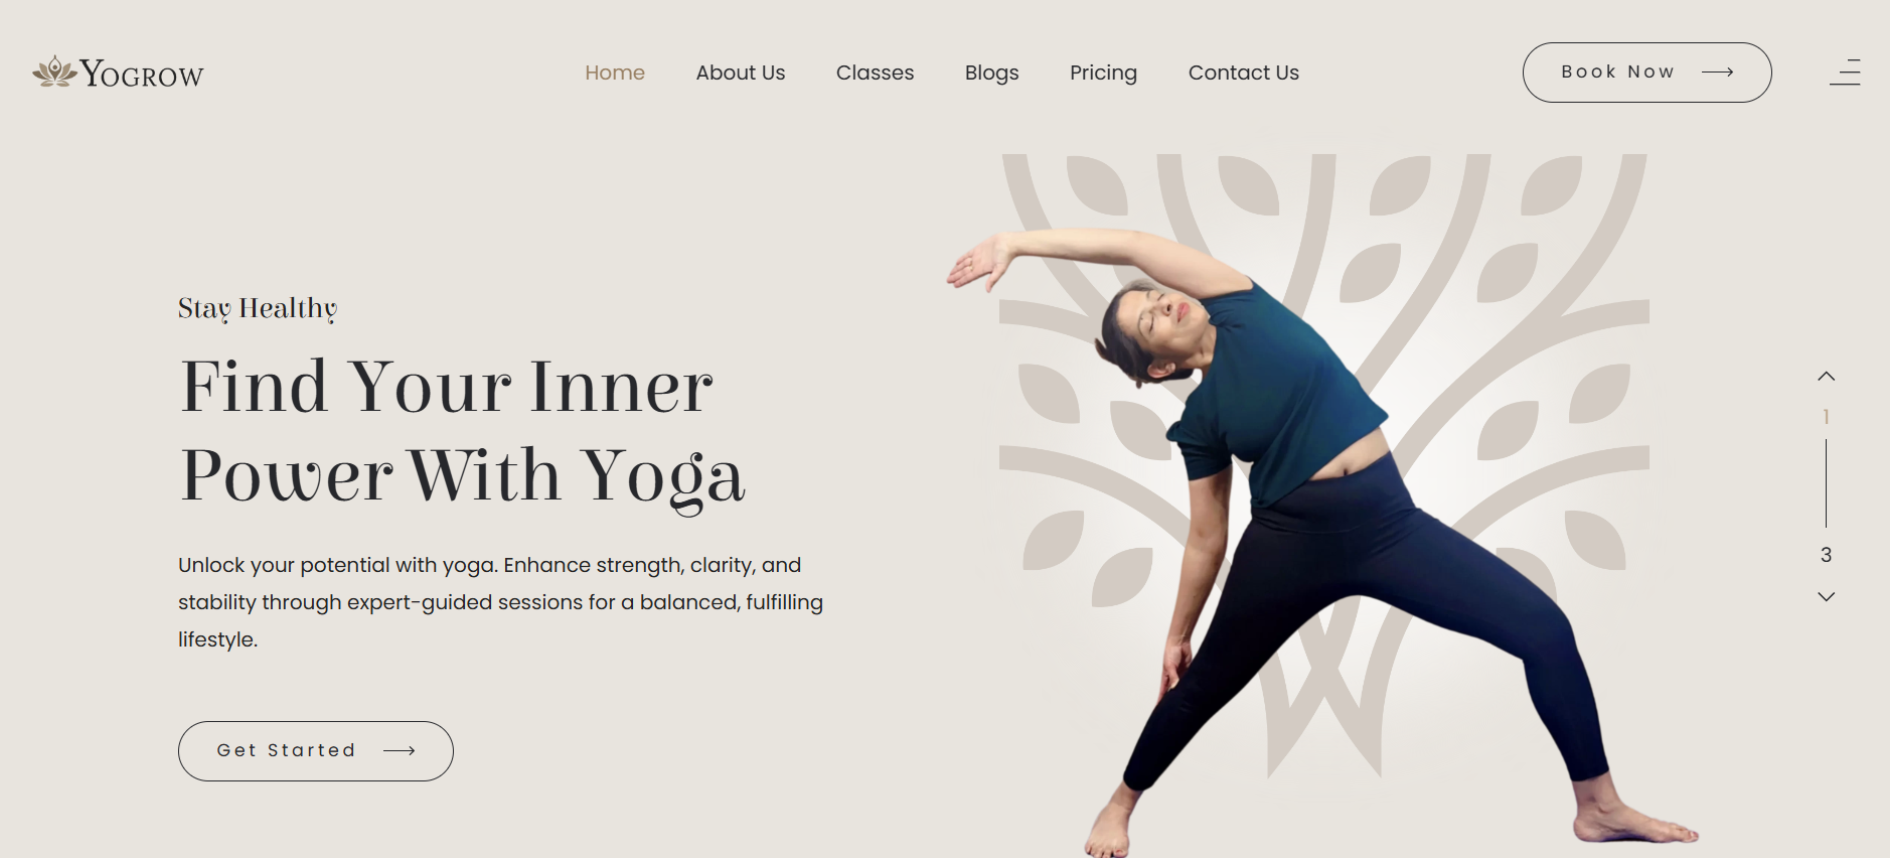
Task: Open the Classes menu item
Action: pos(875,73)
